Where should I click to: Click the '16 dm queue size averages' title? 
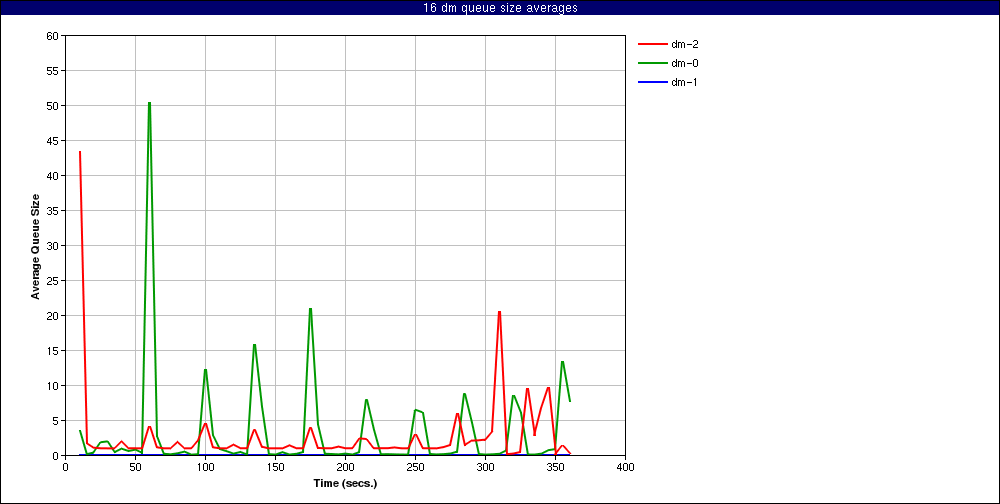[500, 8]
